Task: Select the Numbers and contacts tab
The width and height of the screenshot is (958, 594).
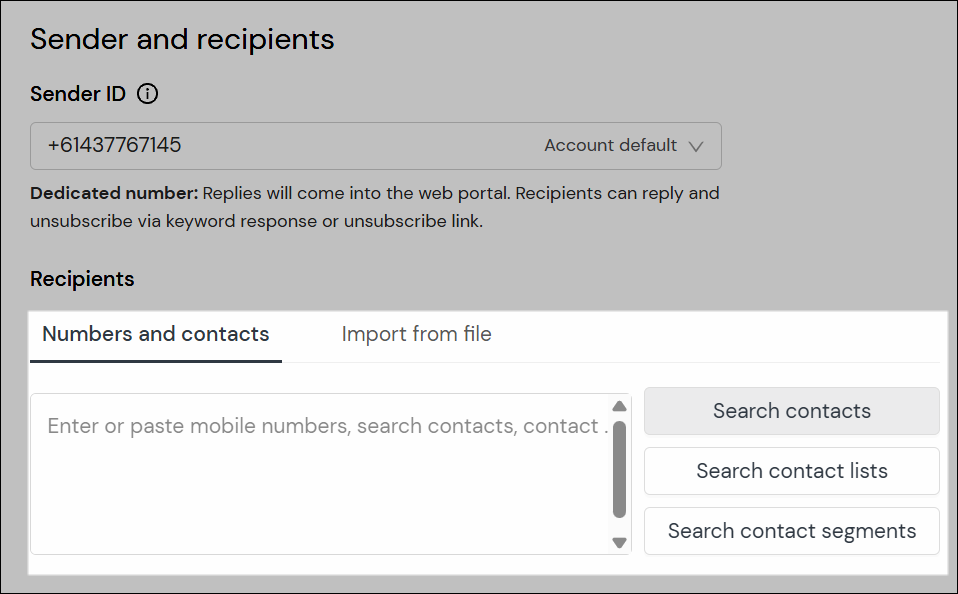Action: (155, 334)
